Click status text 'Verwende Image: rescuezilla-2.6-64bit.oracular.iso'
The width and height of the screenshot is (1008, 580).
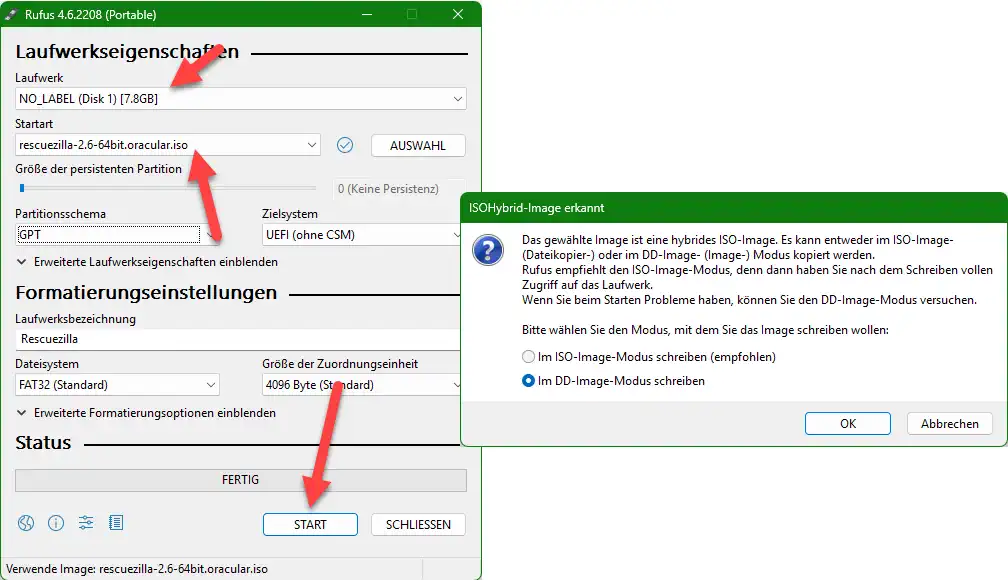[x=137, y=569]
